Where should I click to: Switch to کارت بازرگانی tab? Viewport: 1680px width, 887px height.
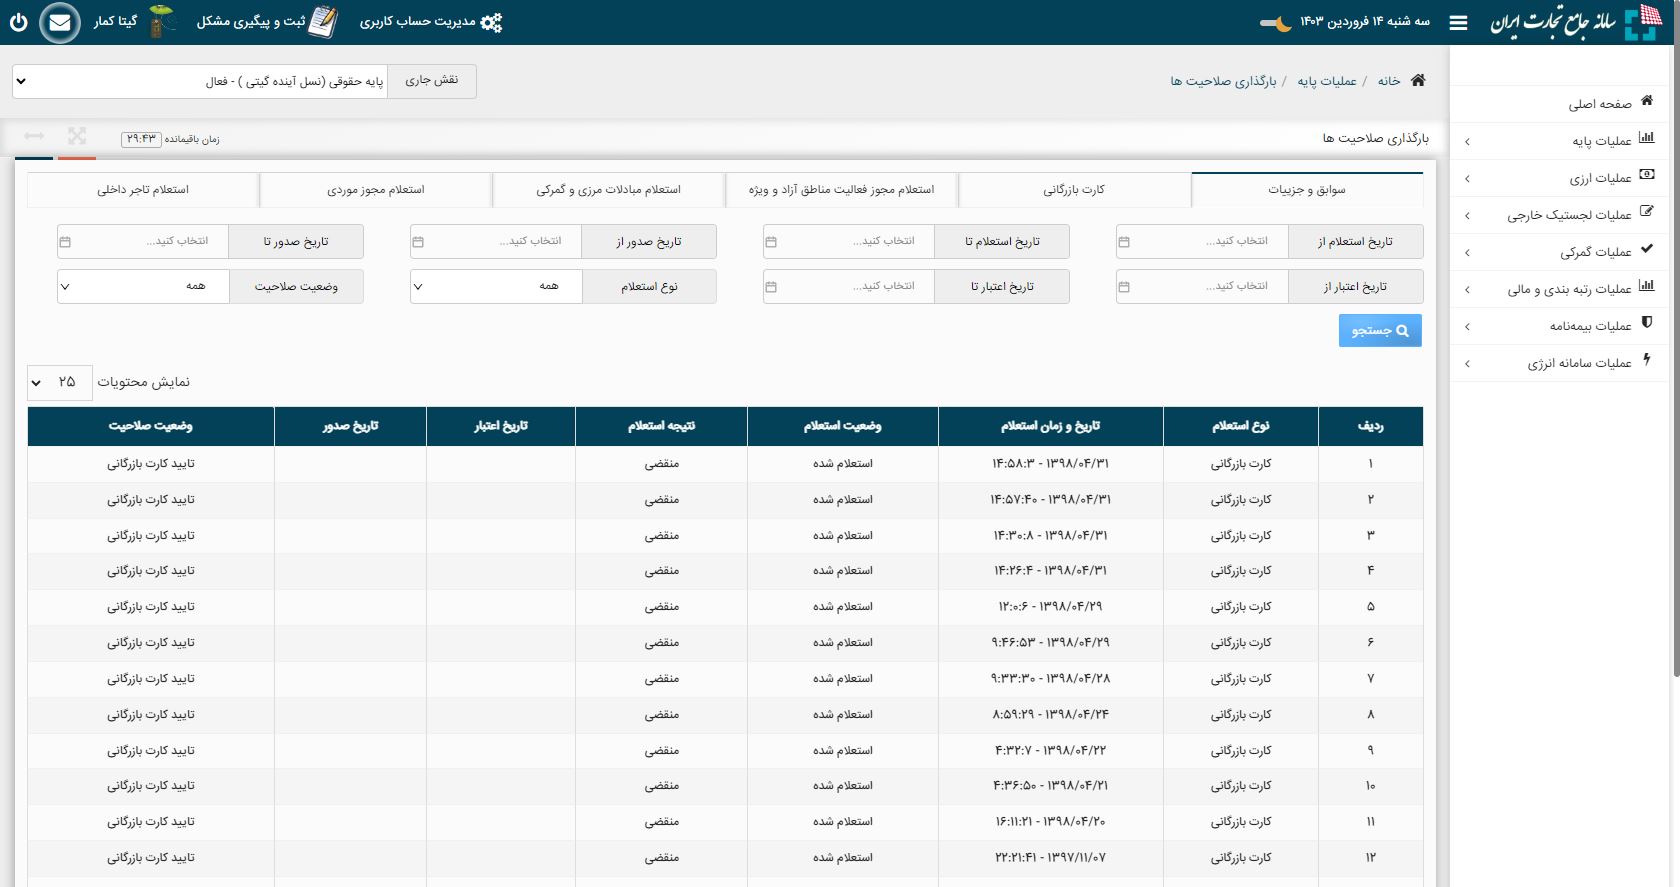[1074, 189]
